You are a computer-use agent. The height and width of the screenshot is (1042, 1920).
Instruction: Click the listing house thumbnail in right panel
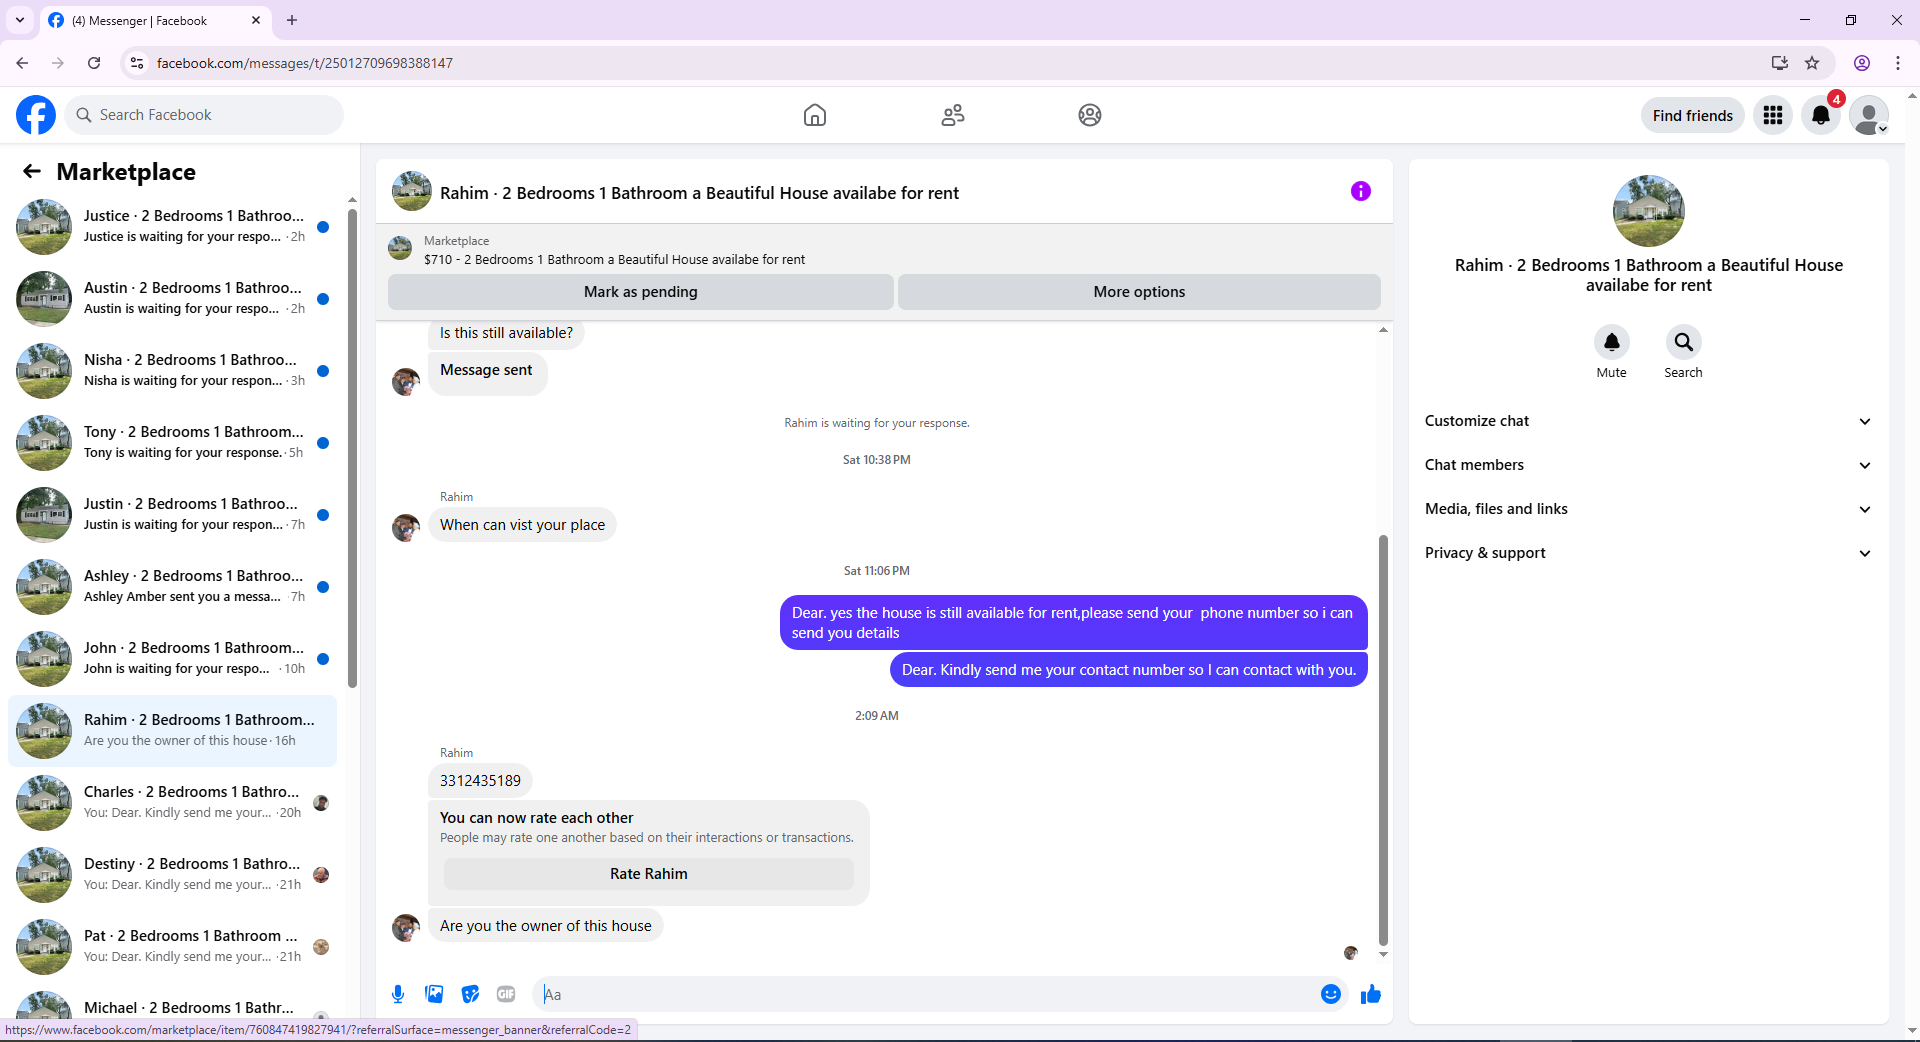pos(1649,211)
